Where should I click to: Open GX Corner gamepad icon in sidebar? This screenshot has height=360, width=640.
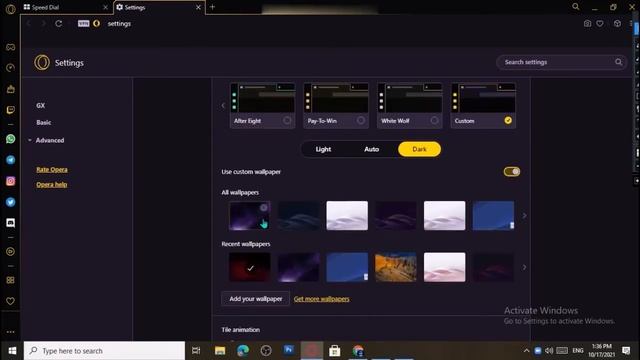pyautogui.click(x=11, y=47)
